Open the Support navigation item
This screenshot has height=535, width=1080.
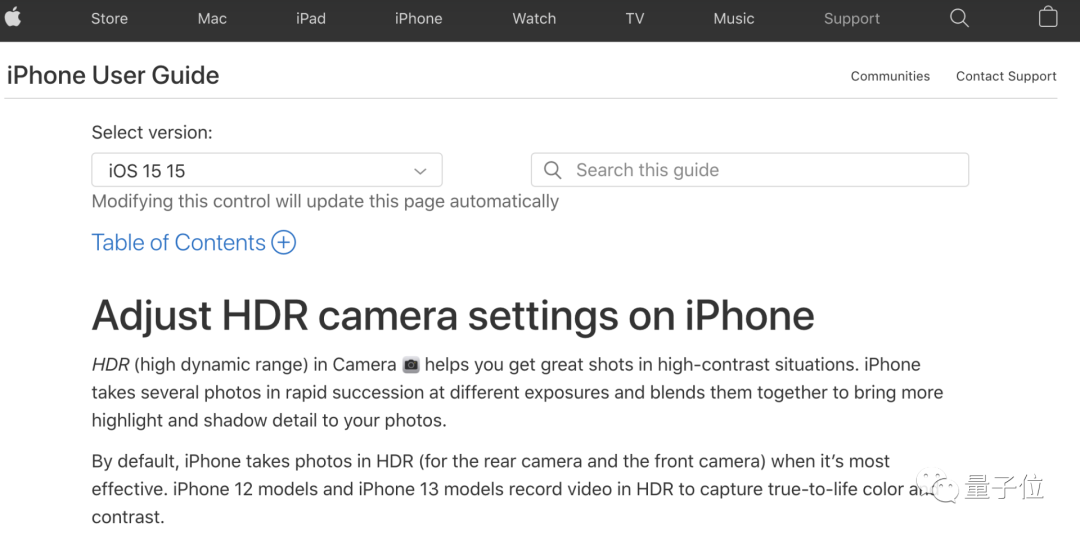point(851,19)
